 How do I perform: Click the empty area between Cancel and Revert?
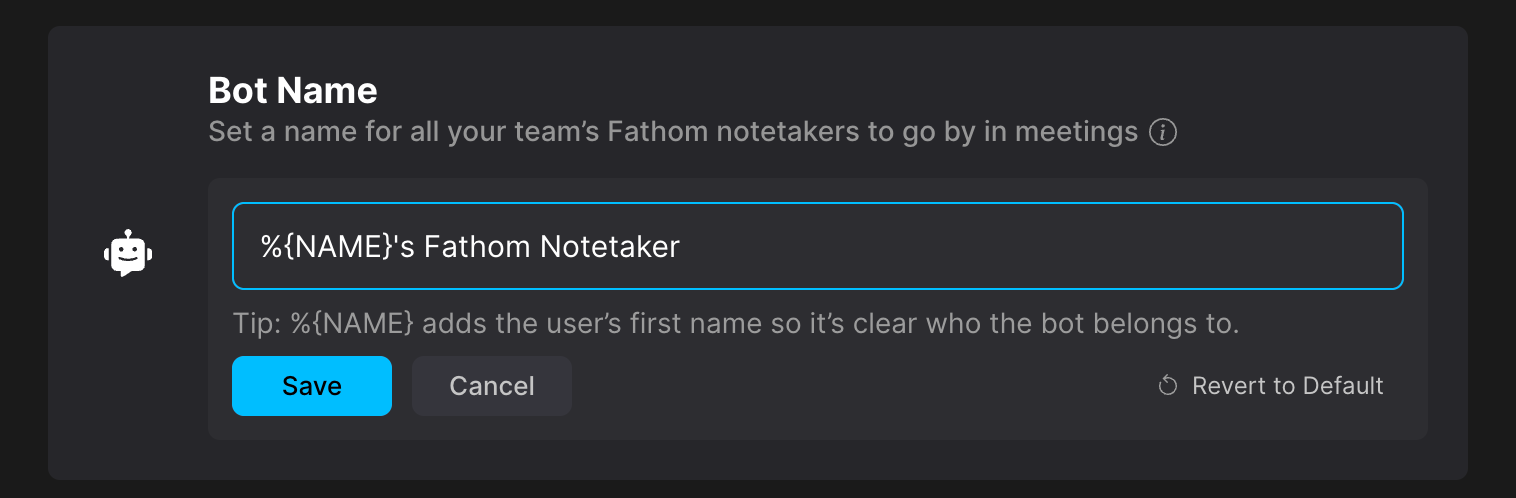tap(860, 386)
